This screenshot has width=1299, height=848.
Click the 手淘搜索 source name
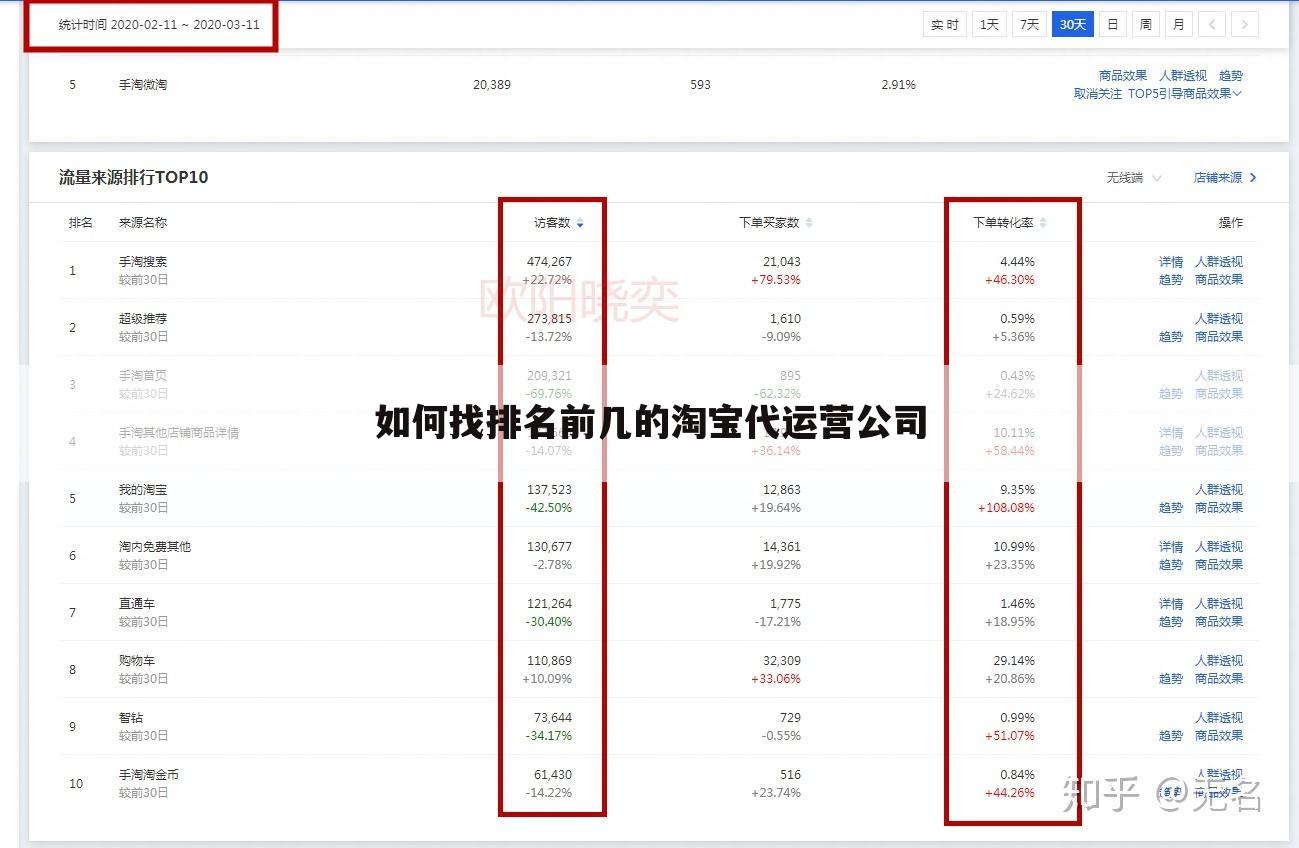143,262
